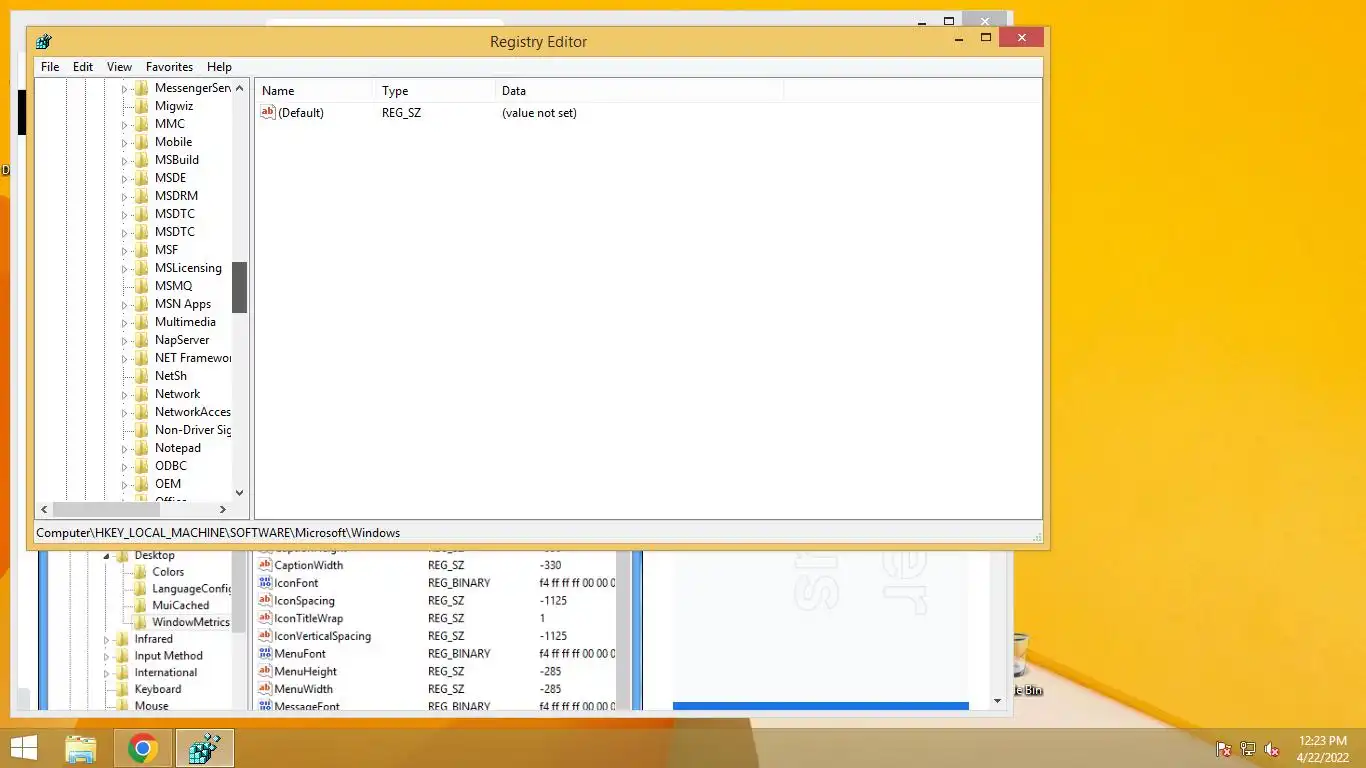1366x768 pixels.
Task: Expand the MessengerService key
Action: (126, 89)
